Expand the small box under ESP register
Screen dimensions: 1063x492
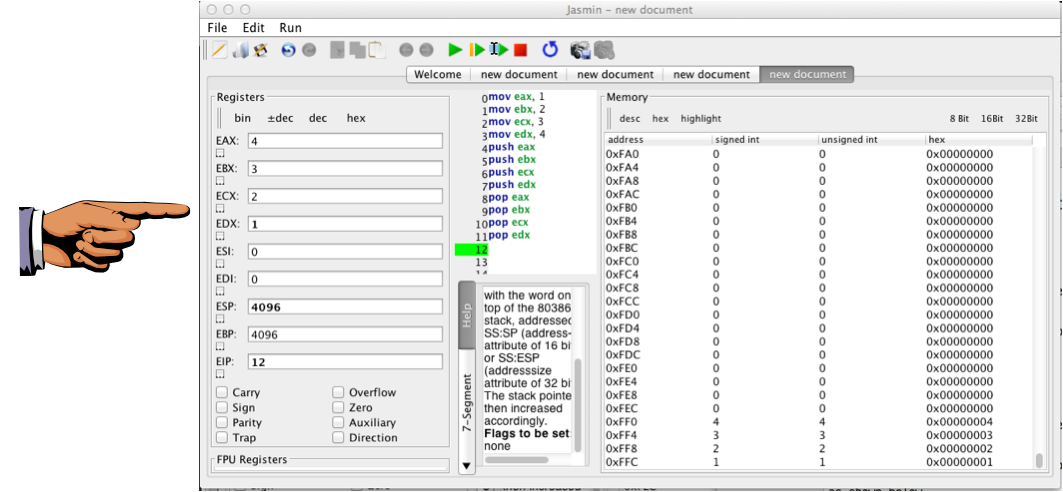(220, 320)
